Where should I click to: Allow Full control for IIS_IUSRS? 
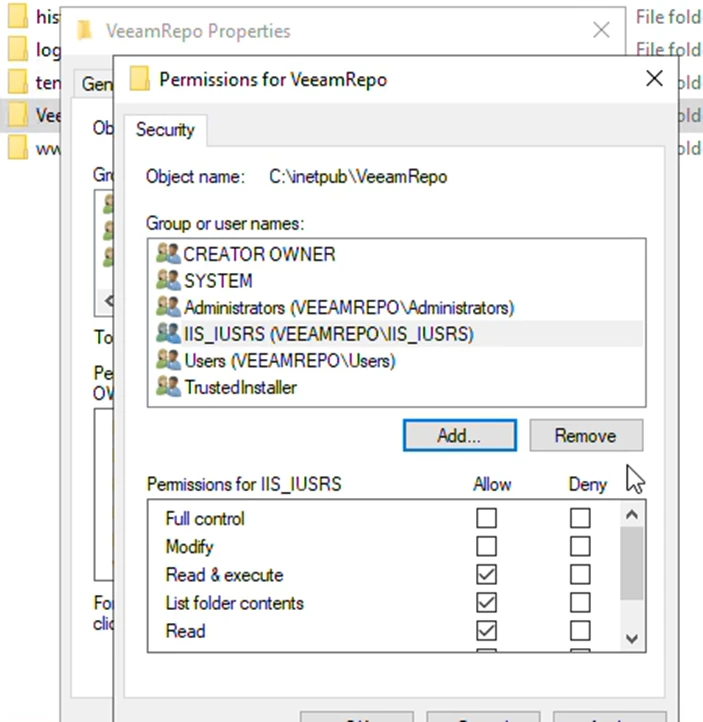[x=487, y=518]
